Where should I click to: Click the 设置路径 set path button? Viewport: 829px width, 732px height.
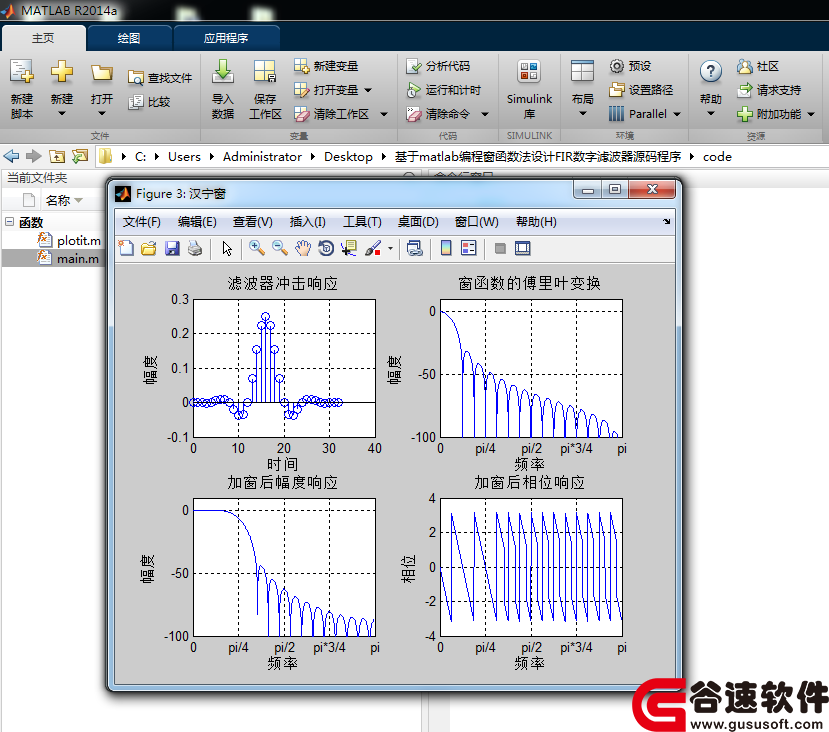coord(641,90)
